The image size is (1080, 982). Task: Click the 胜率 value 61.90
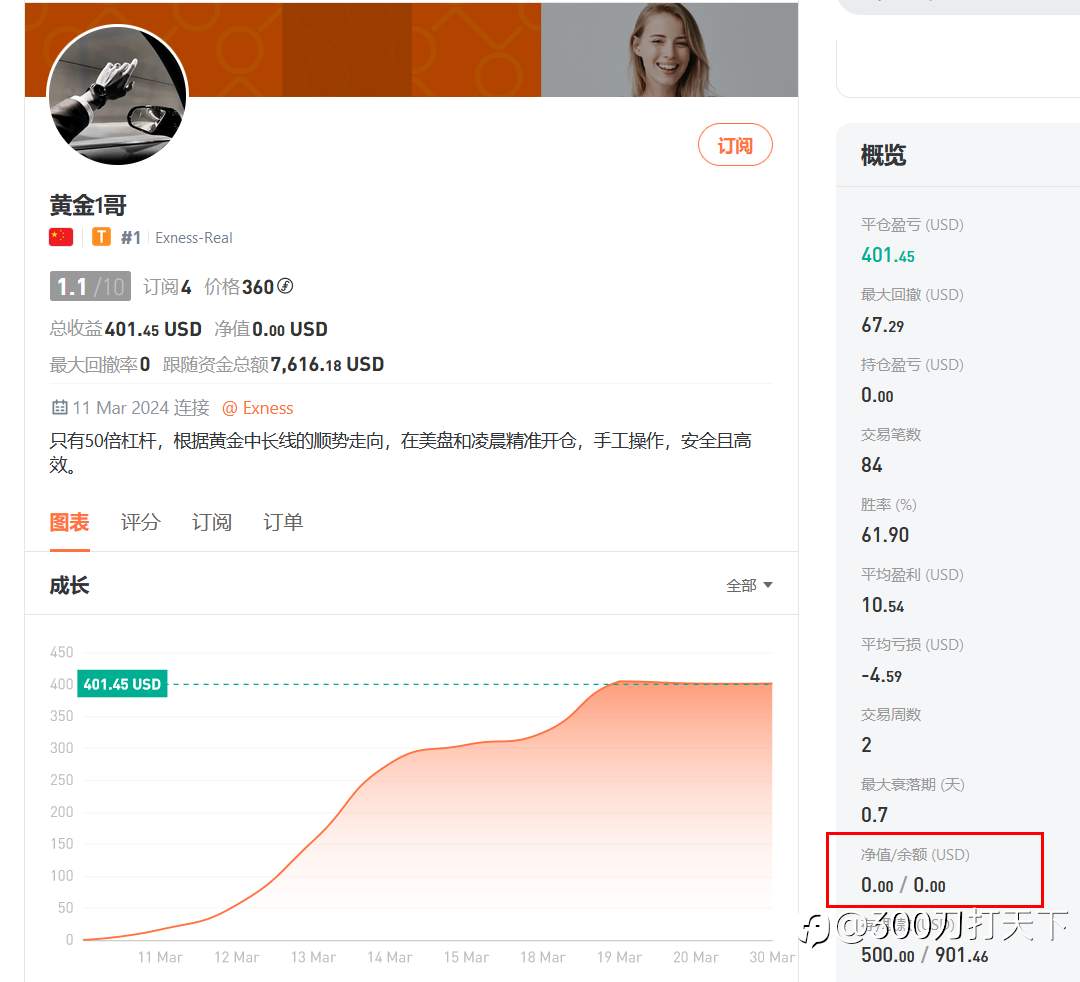(x=885, y=534)
